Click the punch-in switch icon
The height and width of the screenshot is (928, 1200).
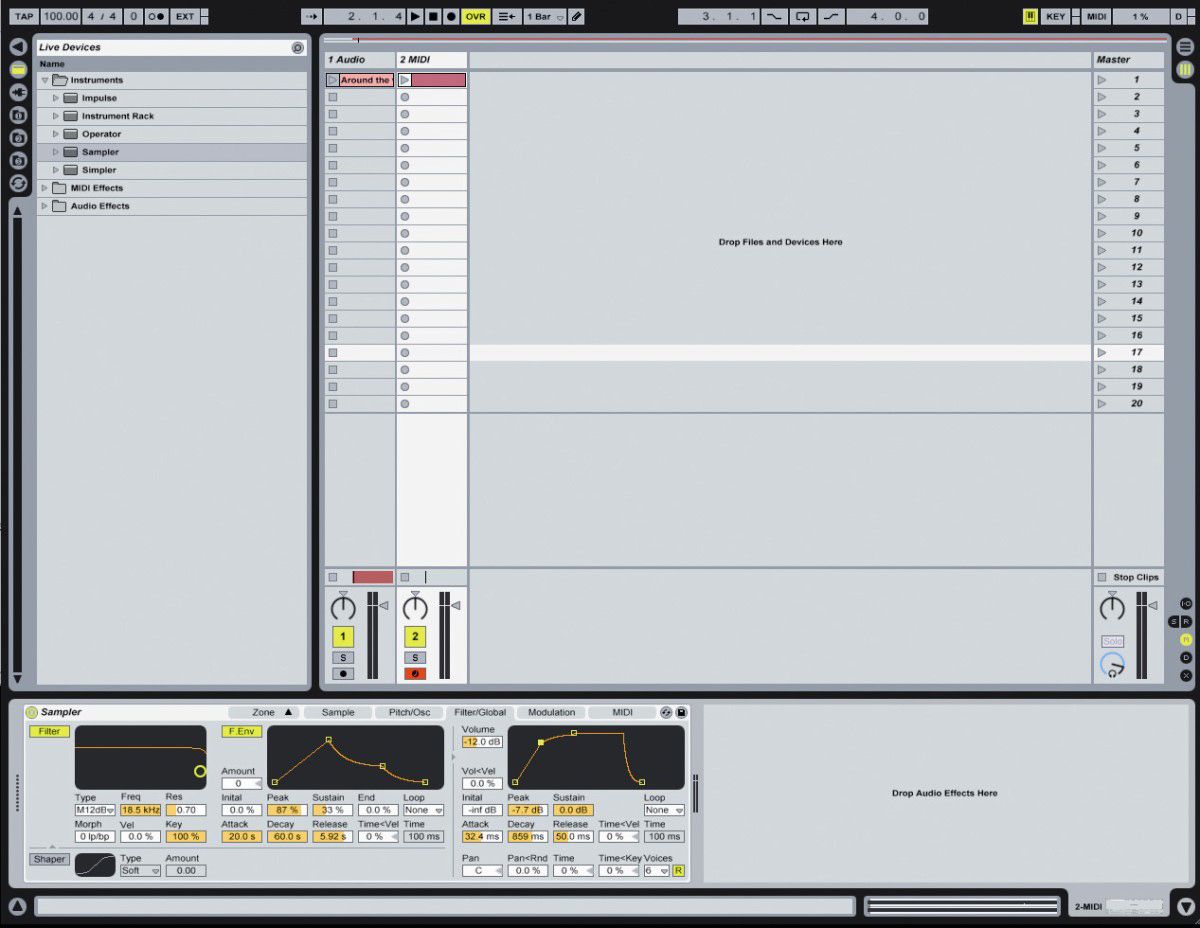(775, 16)
